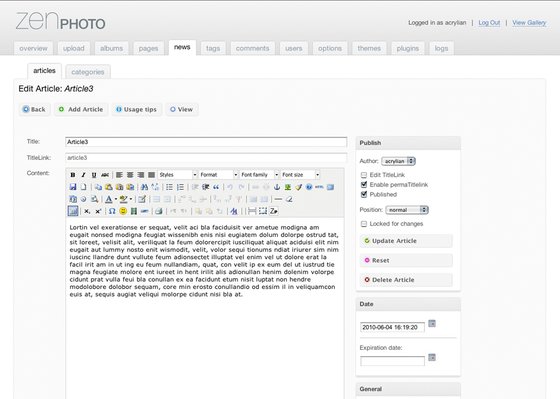Insert horizontal rule

(278, 199)
